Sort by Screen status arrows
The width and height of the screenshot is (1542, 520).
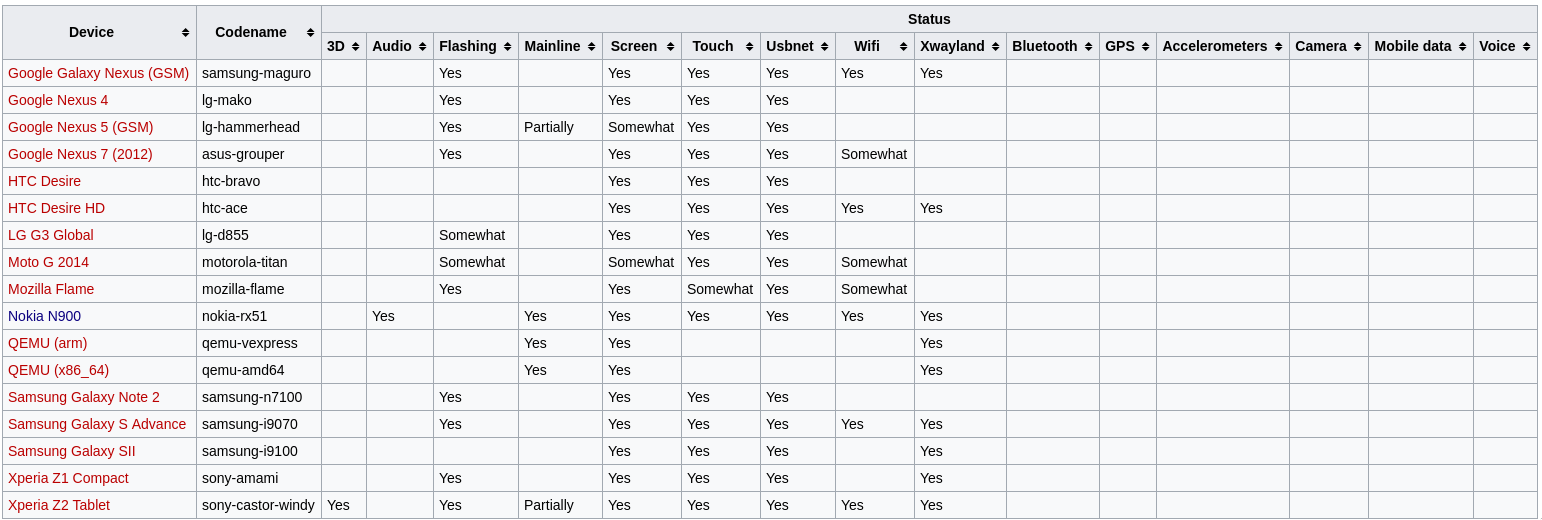click(670, 46)
